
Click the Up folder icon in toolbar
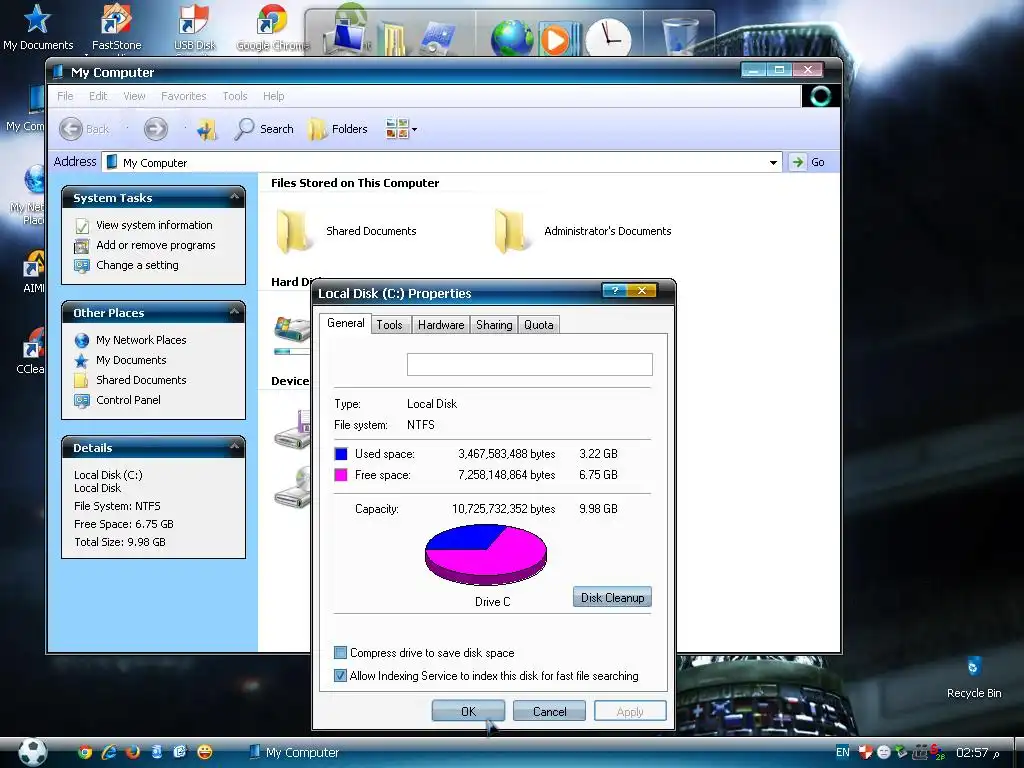pos(207,129)
